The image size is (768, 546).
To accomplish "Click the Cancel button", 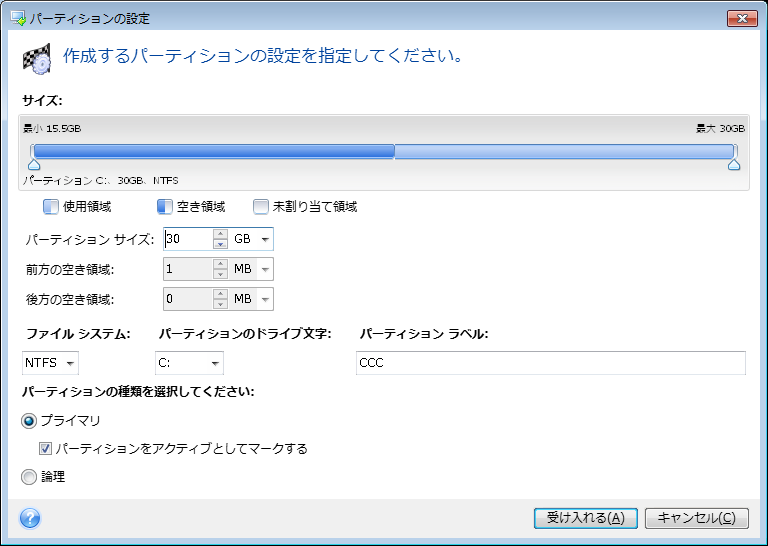I will tap(697, 518).
